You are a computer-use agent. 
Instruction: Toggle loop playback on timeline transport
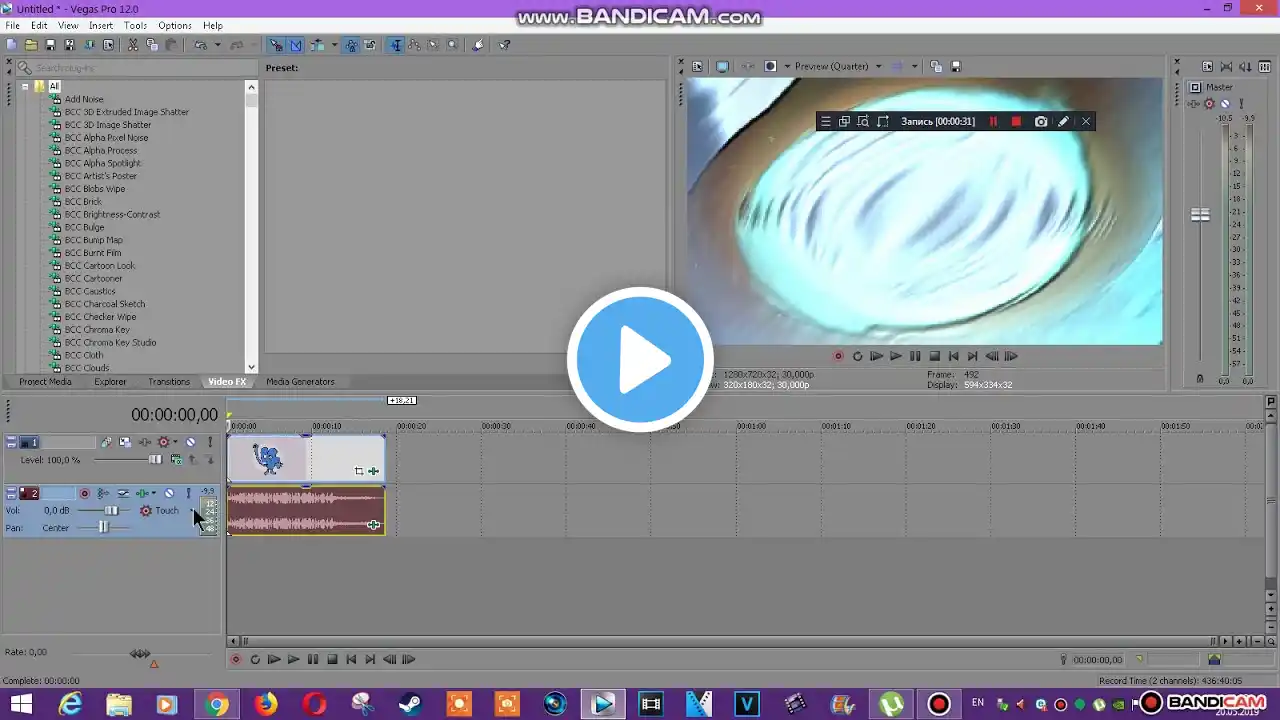[255, 659]
